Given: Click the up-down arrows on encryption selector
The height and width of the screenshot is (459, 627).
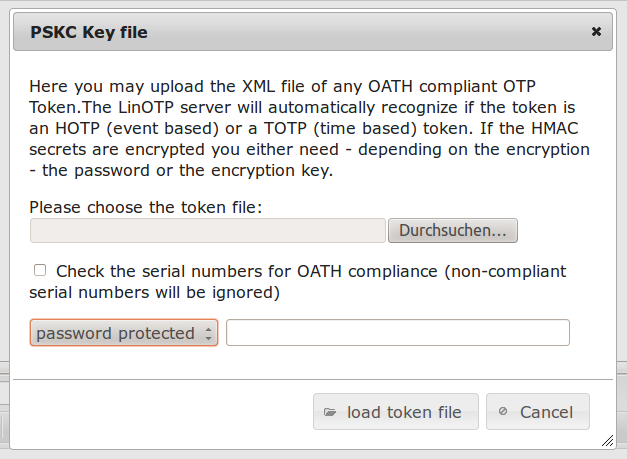Looking at the screenshot, I should coord(209,333).
